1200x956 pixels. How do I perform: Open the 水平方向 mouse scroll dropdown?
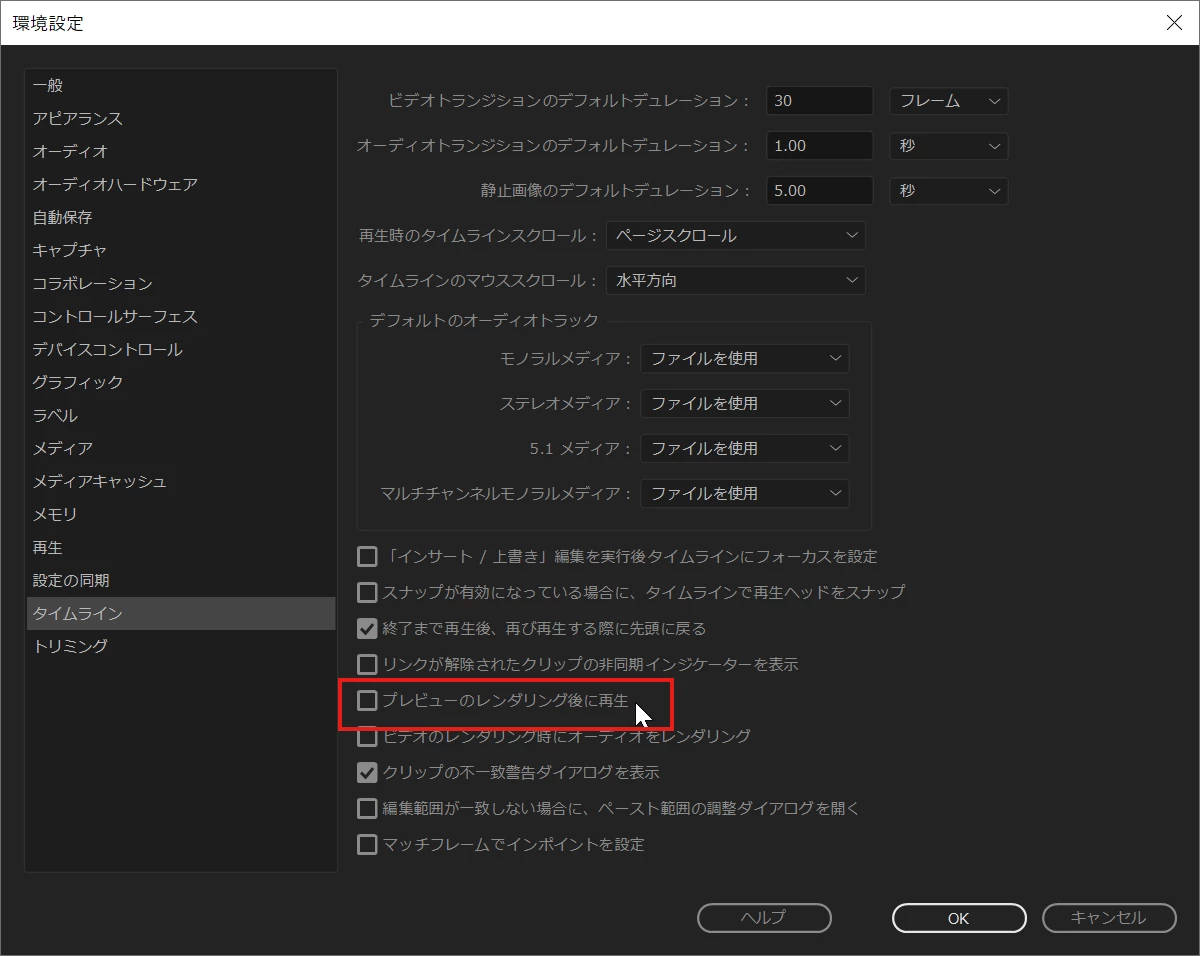point(736,281)
